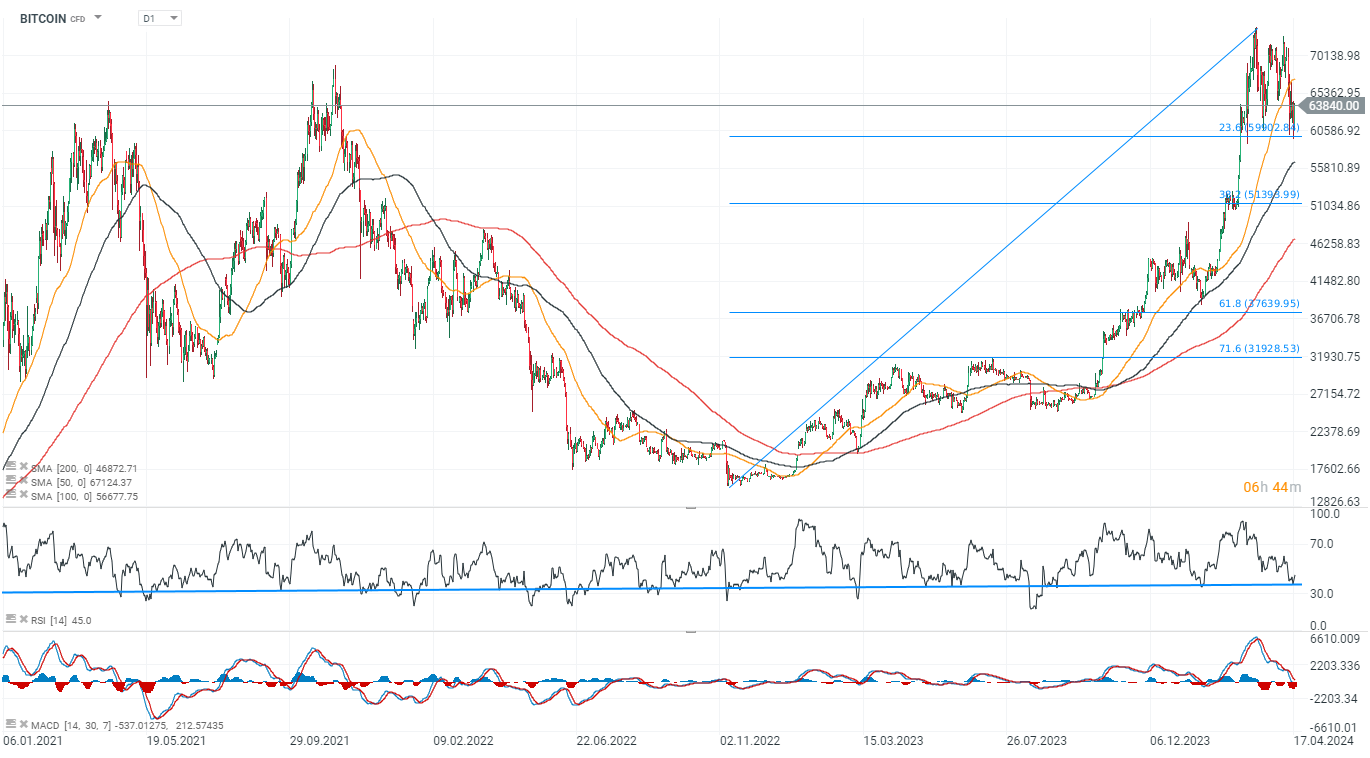Click the -2203.34 value on the MACD axis

(x=1334, y=698)
